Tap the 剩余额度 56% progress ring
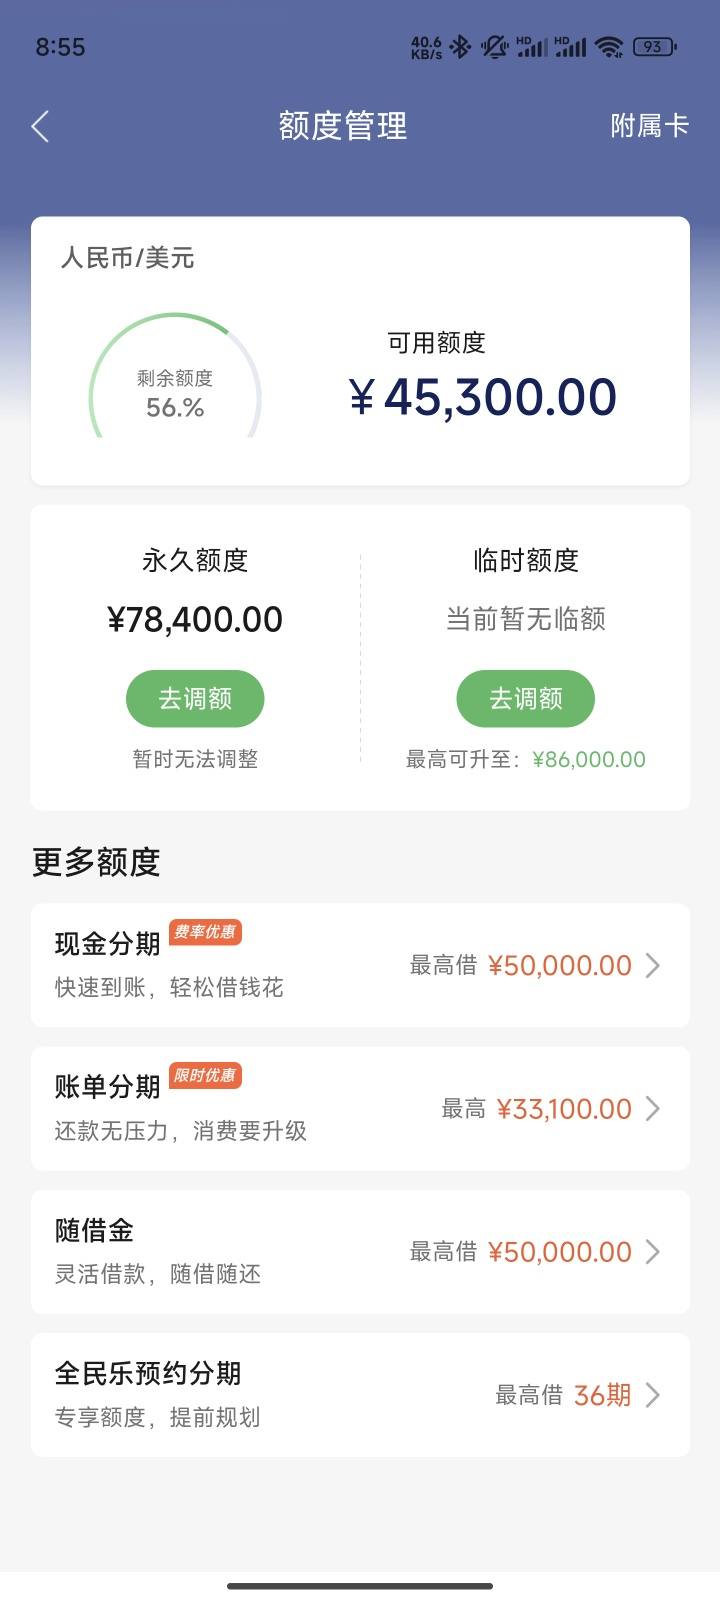The height and width of the screenshot is (1600, 720). pyautogui.click(x=175, y=378)
